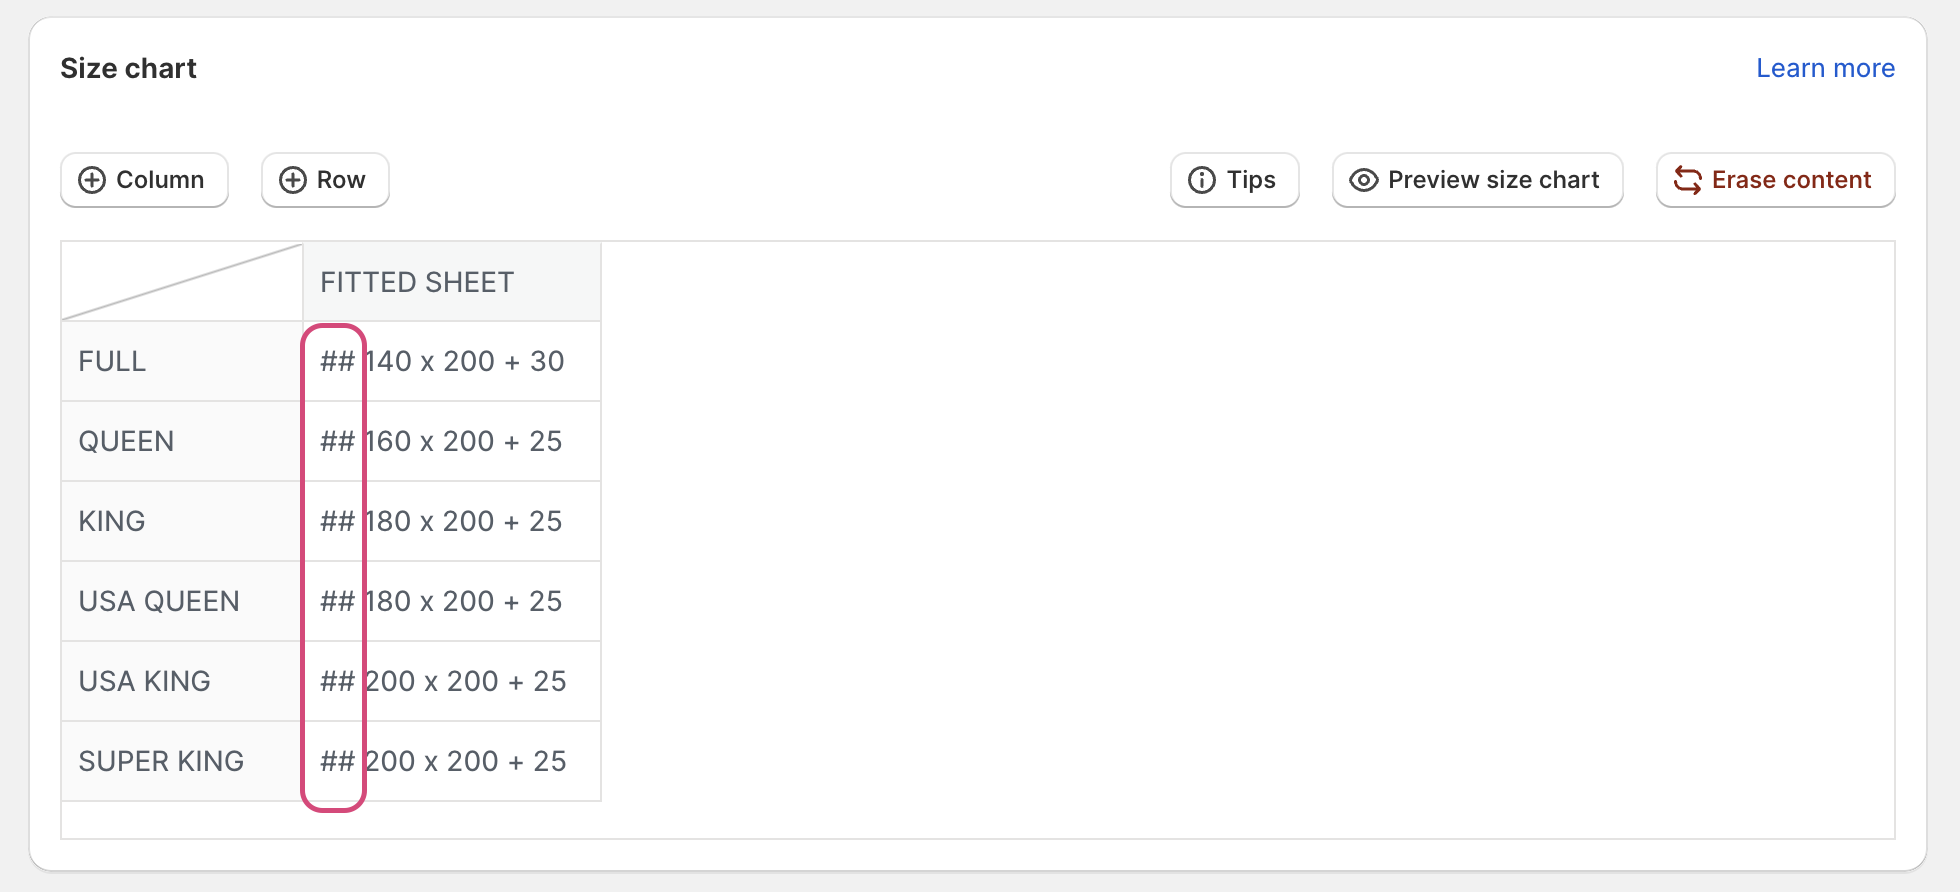Screen dimensions: 1960x892
Task: Select the QUEEN row label cell
Action: 180,441
